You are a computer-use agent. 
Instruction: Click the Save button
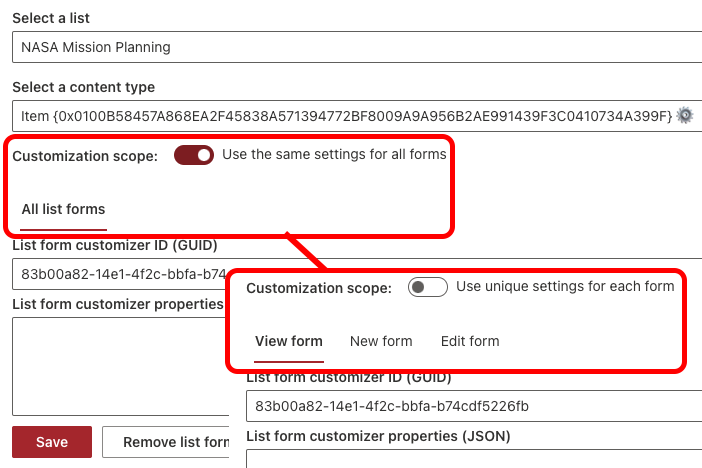pyautogui.click(x=52, y=442)
